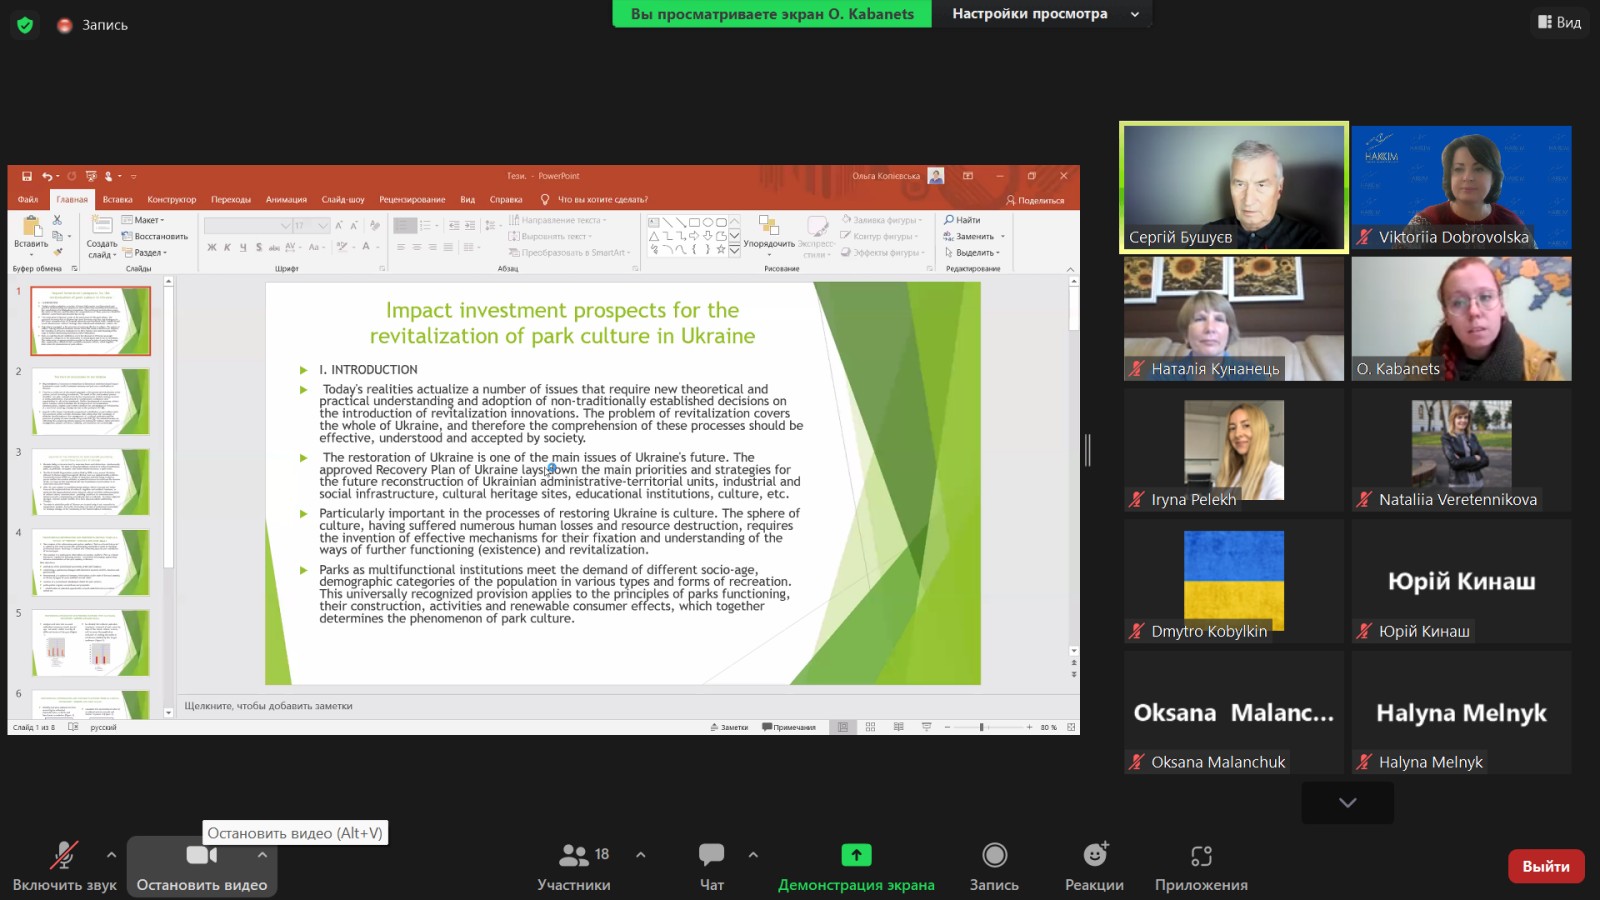Expand chat options arrow beside Чат
The image size is (1600, 900).
tap(753, 855)
